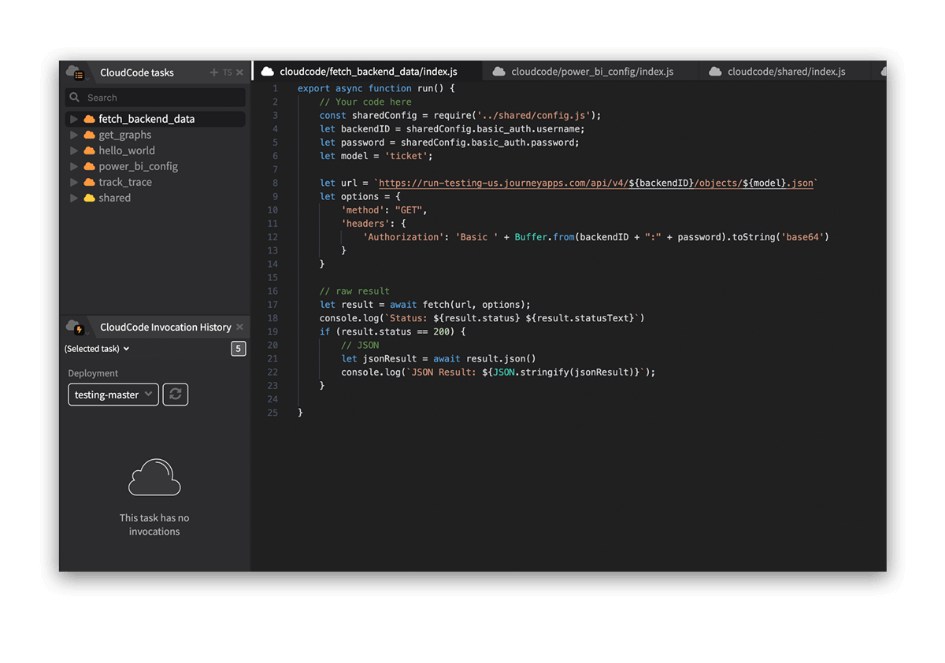Open the (Selected task) filter dropdown
The height and width of the screenshot is (663, 945).
pyautogui.click(x=97, y=349)
